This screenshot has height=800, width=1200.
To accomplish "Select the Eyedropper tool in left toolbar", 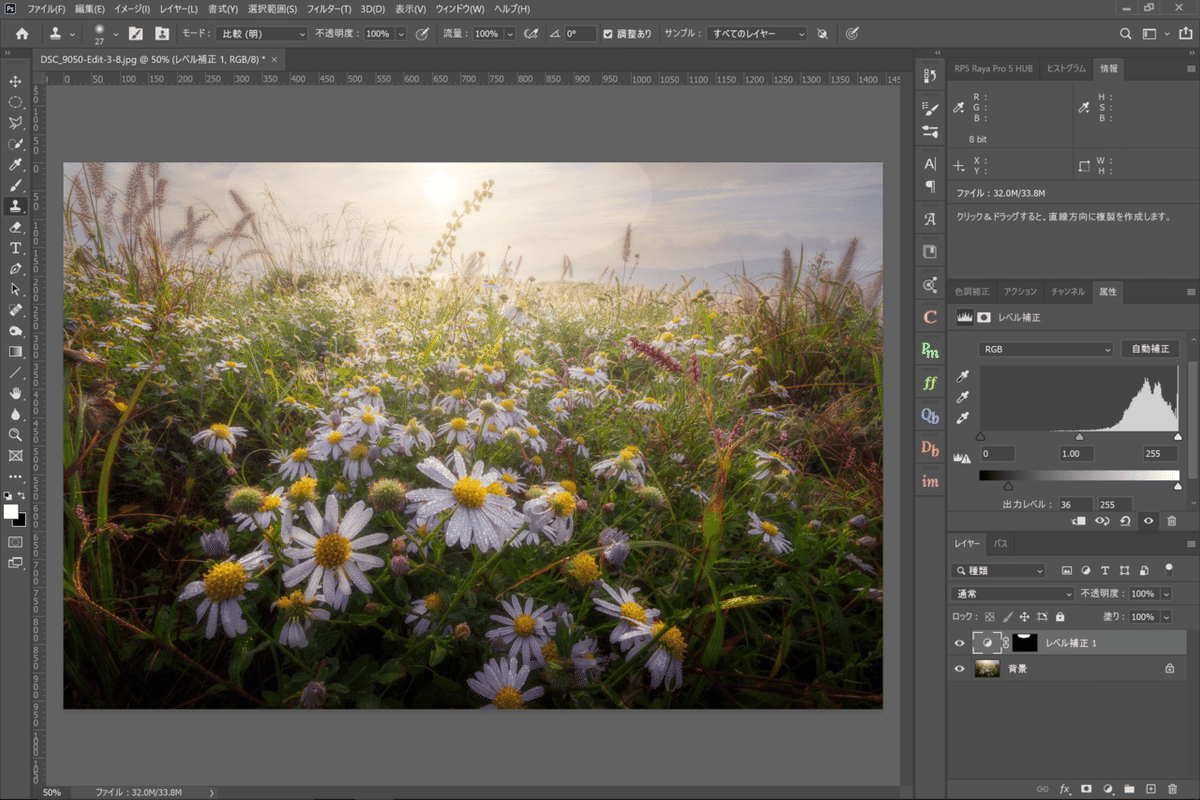I will [15, 164].
